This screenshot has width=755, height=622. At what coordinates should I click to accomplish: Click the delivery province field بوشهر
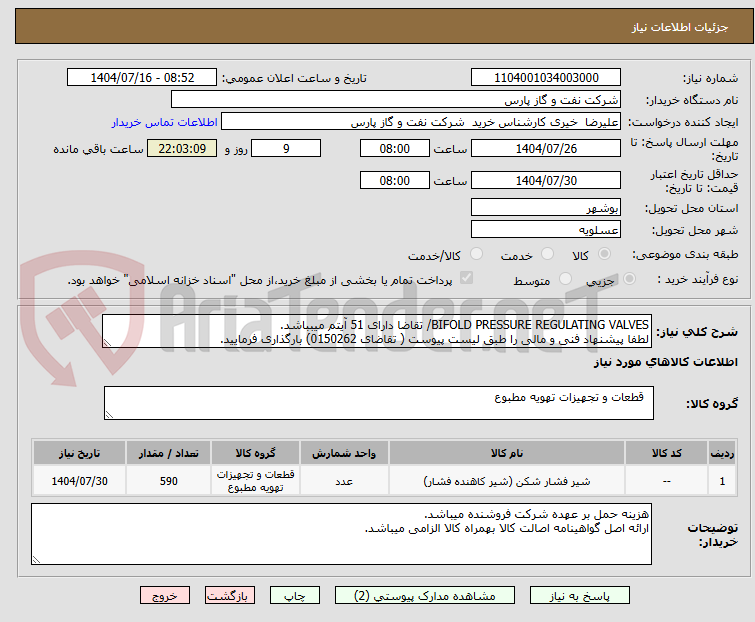coord(546,207)
